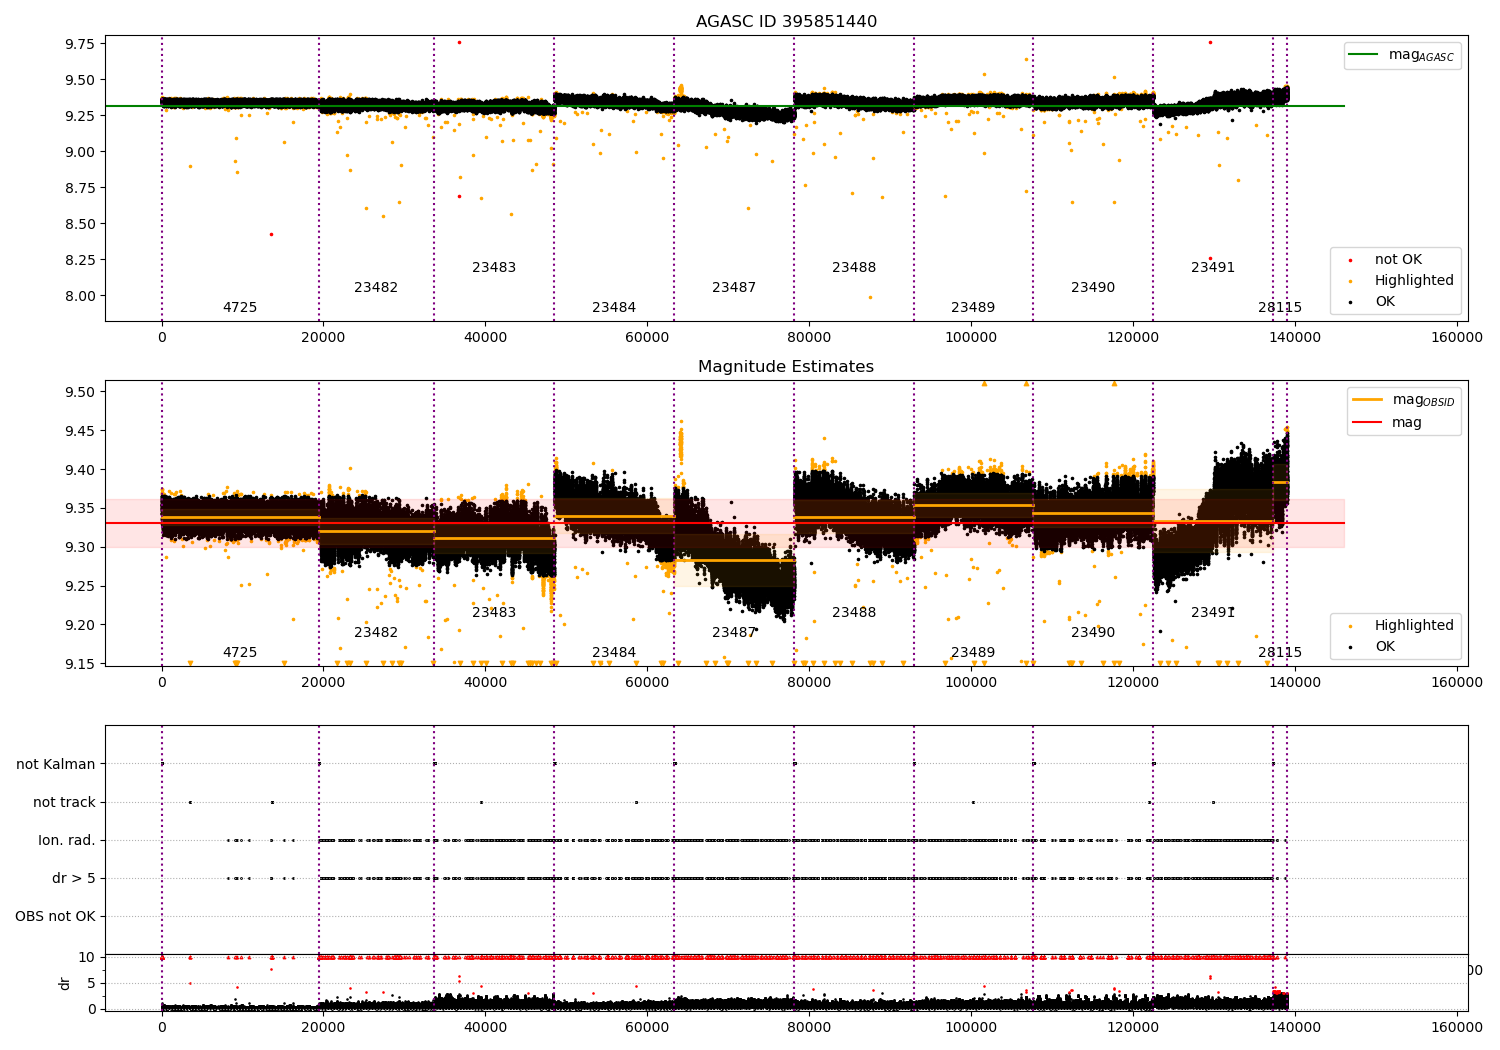Click obsid label 23490 in the AGASC plot

(x=1093, y=288)
